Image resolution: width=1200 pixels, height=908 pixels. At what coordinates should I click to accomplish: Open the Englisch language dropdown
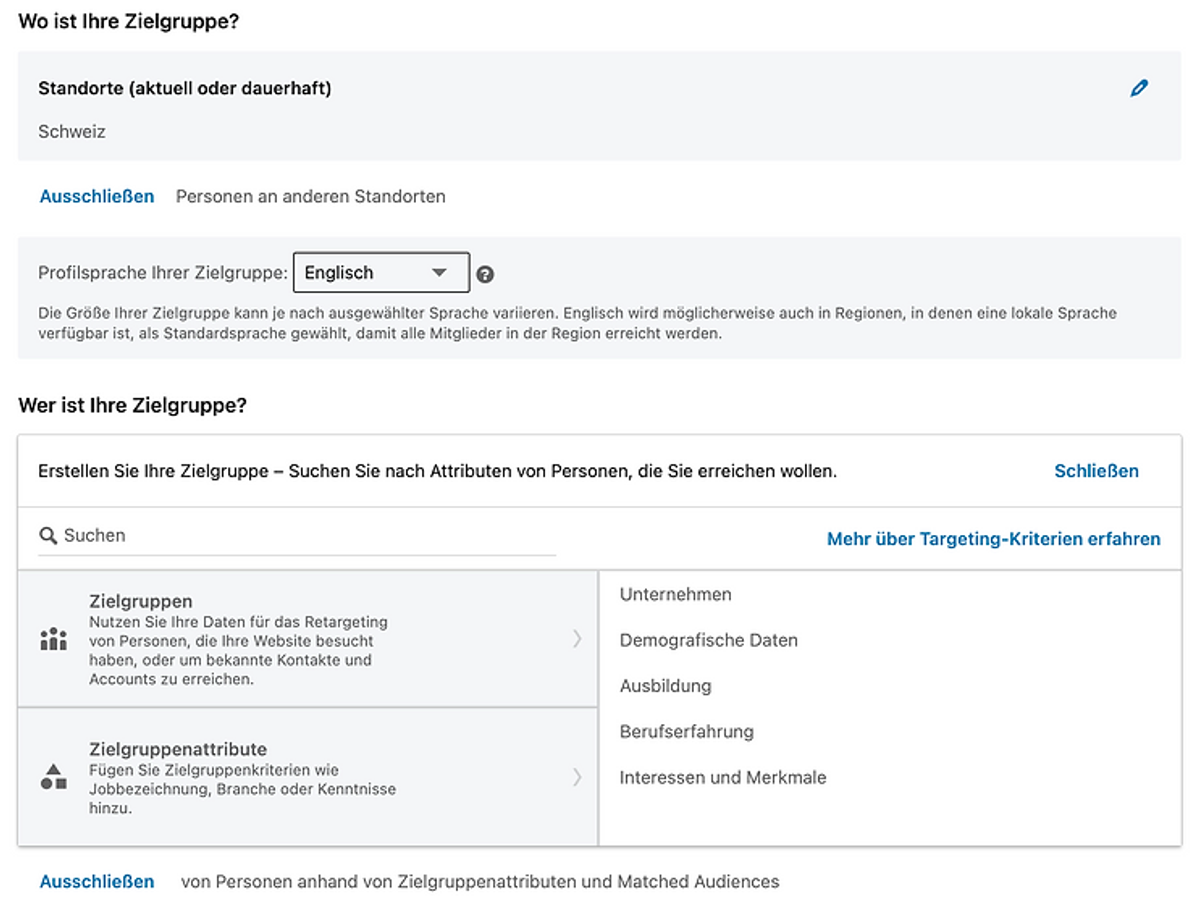[x=381, y=273]
